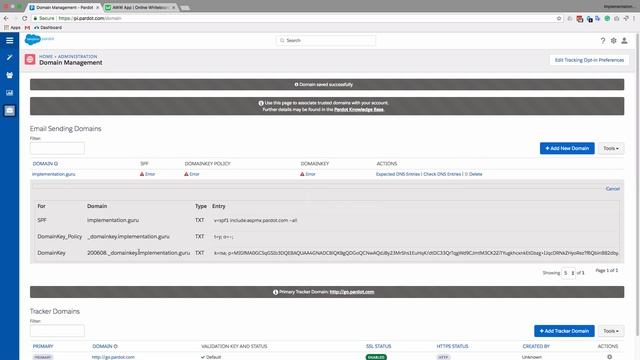The width and height of the screenshot is (640, 360).
Task: Close the Domain Management browser tab
Action: tap(98, 8)
